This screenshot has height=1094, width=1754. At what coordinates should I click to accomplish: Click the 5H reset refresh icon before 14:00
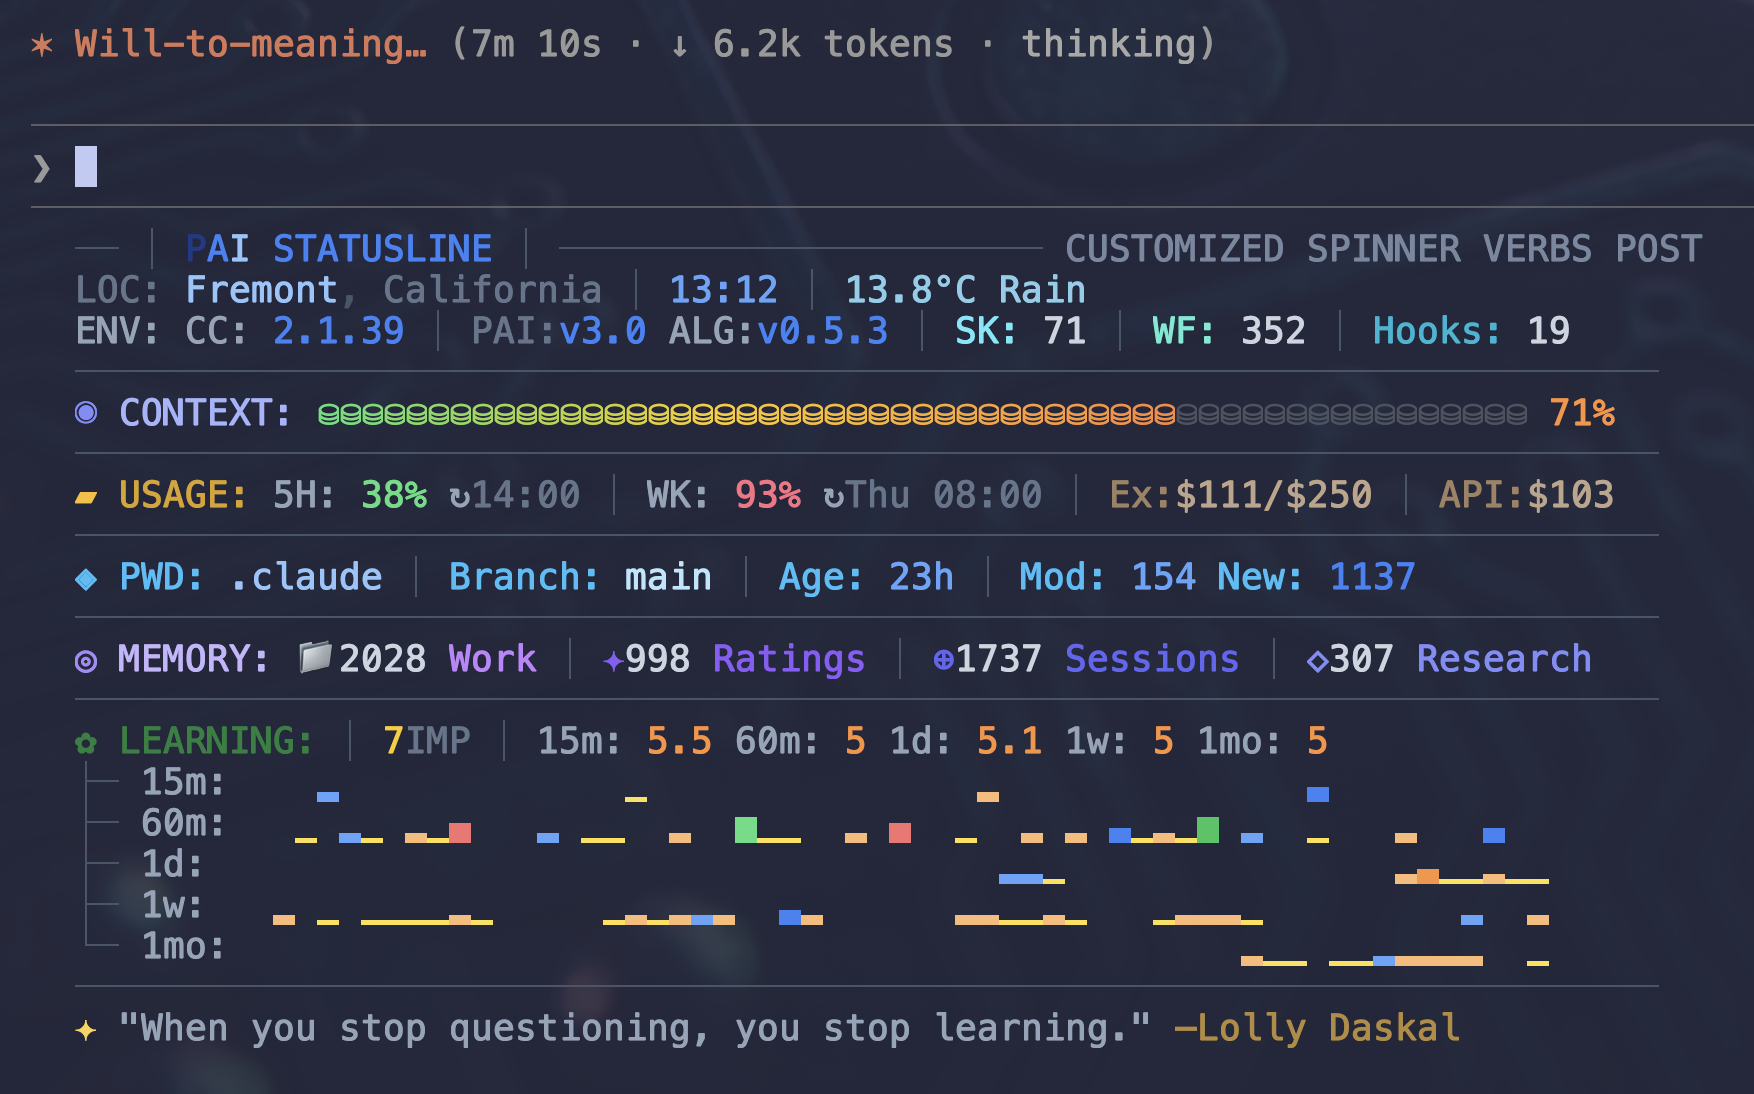click(x=459, y=497)
